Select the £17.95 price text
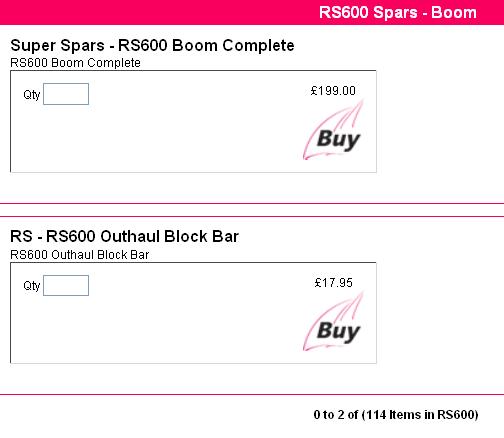Image resolution: width=504 pixels, height=438 pixels. pos(333,283)
